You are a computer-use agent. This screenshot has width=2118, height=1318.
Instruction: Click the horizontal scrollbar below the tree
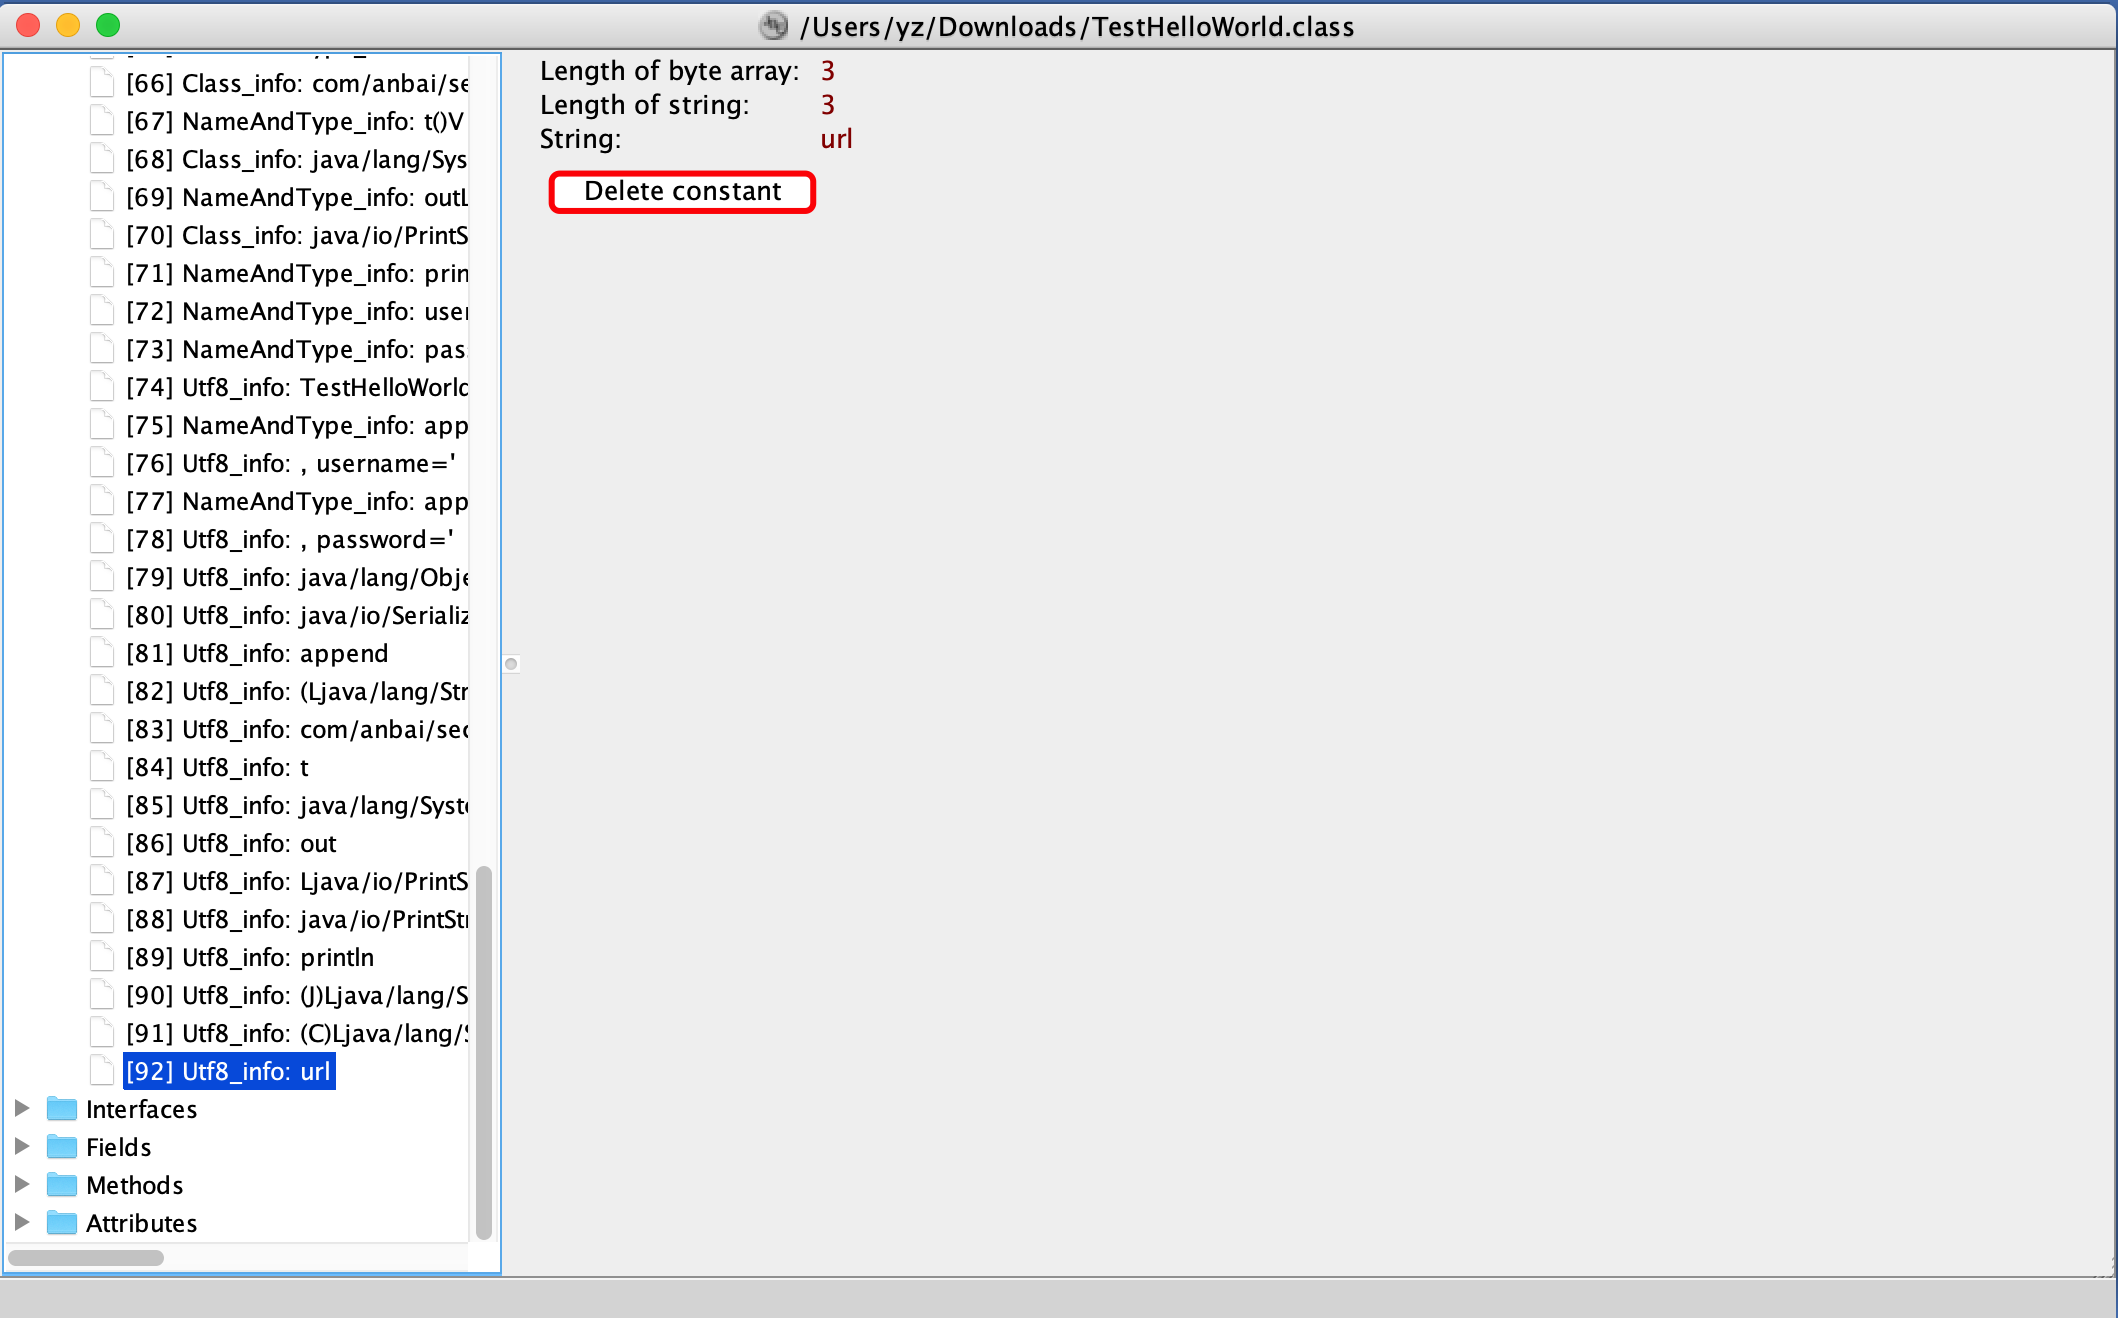pyautogui.click(x=86, y=1258)
